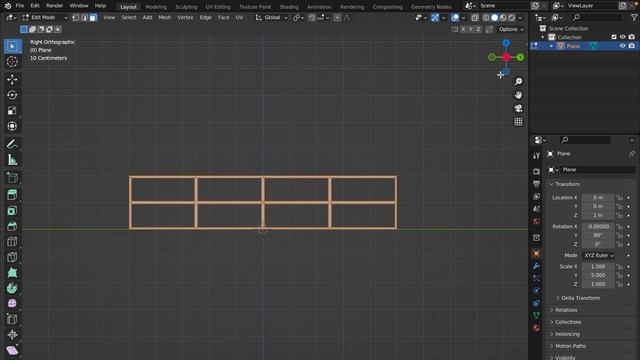This screenshot has height=360, width=640.
Task: Expand the Motion Paths panel
Action: click(568, 346)
